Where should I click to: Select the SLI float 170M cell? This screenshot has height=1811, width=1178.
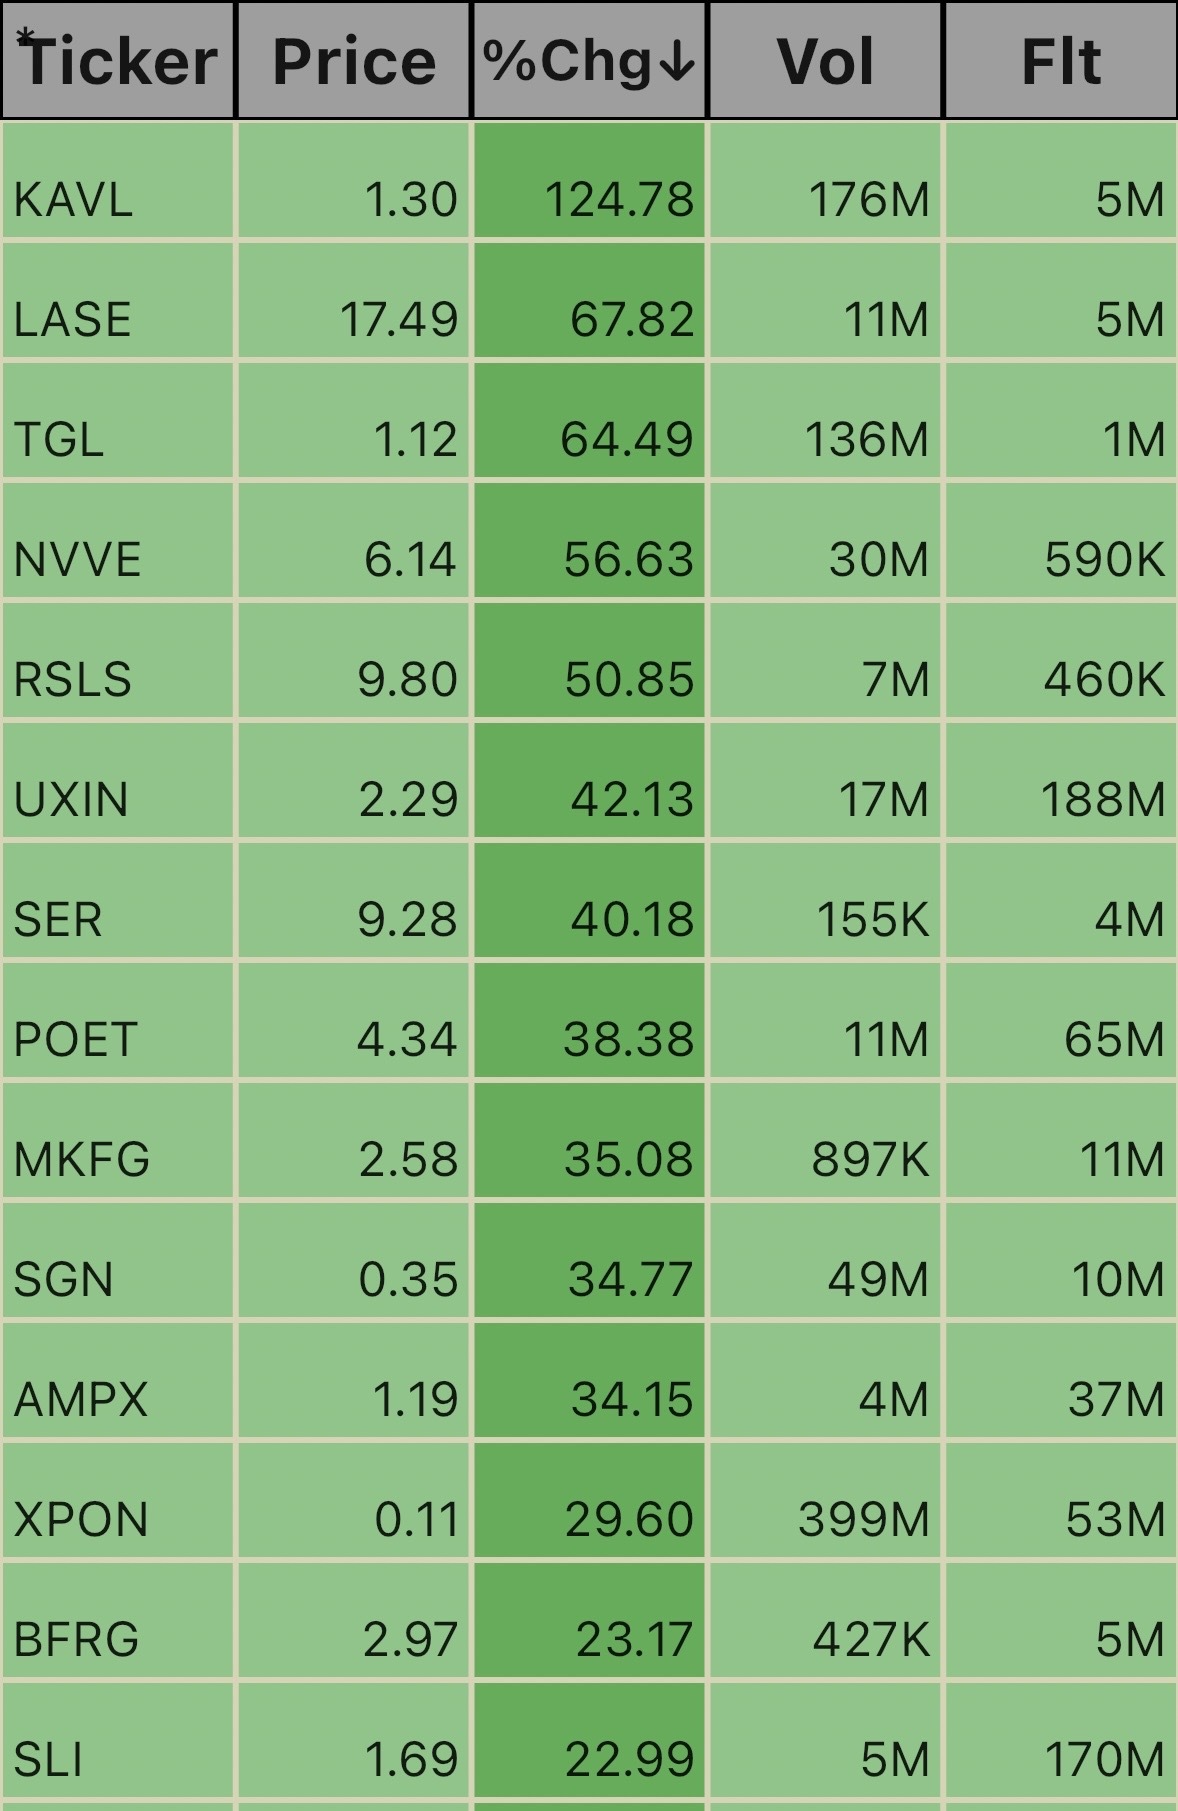click(x=1060, y=1741)
